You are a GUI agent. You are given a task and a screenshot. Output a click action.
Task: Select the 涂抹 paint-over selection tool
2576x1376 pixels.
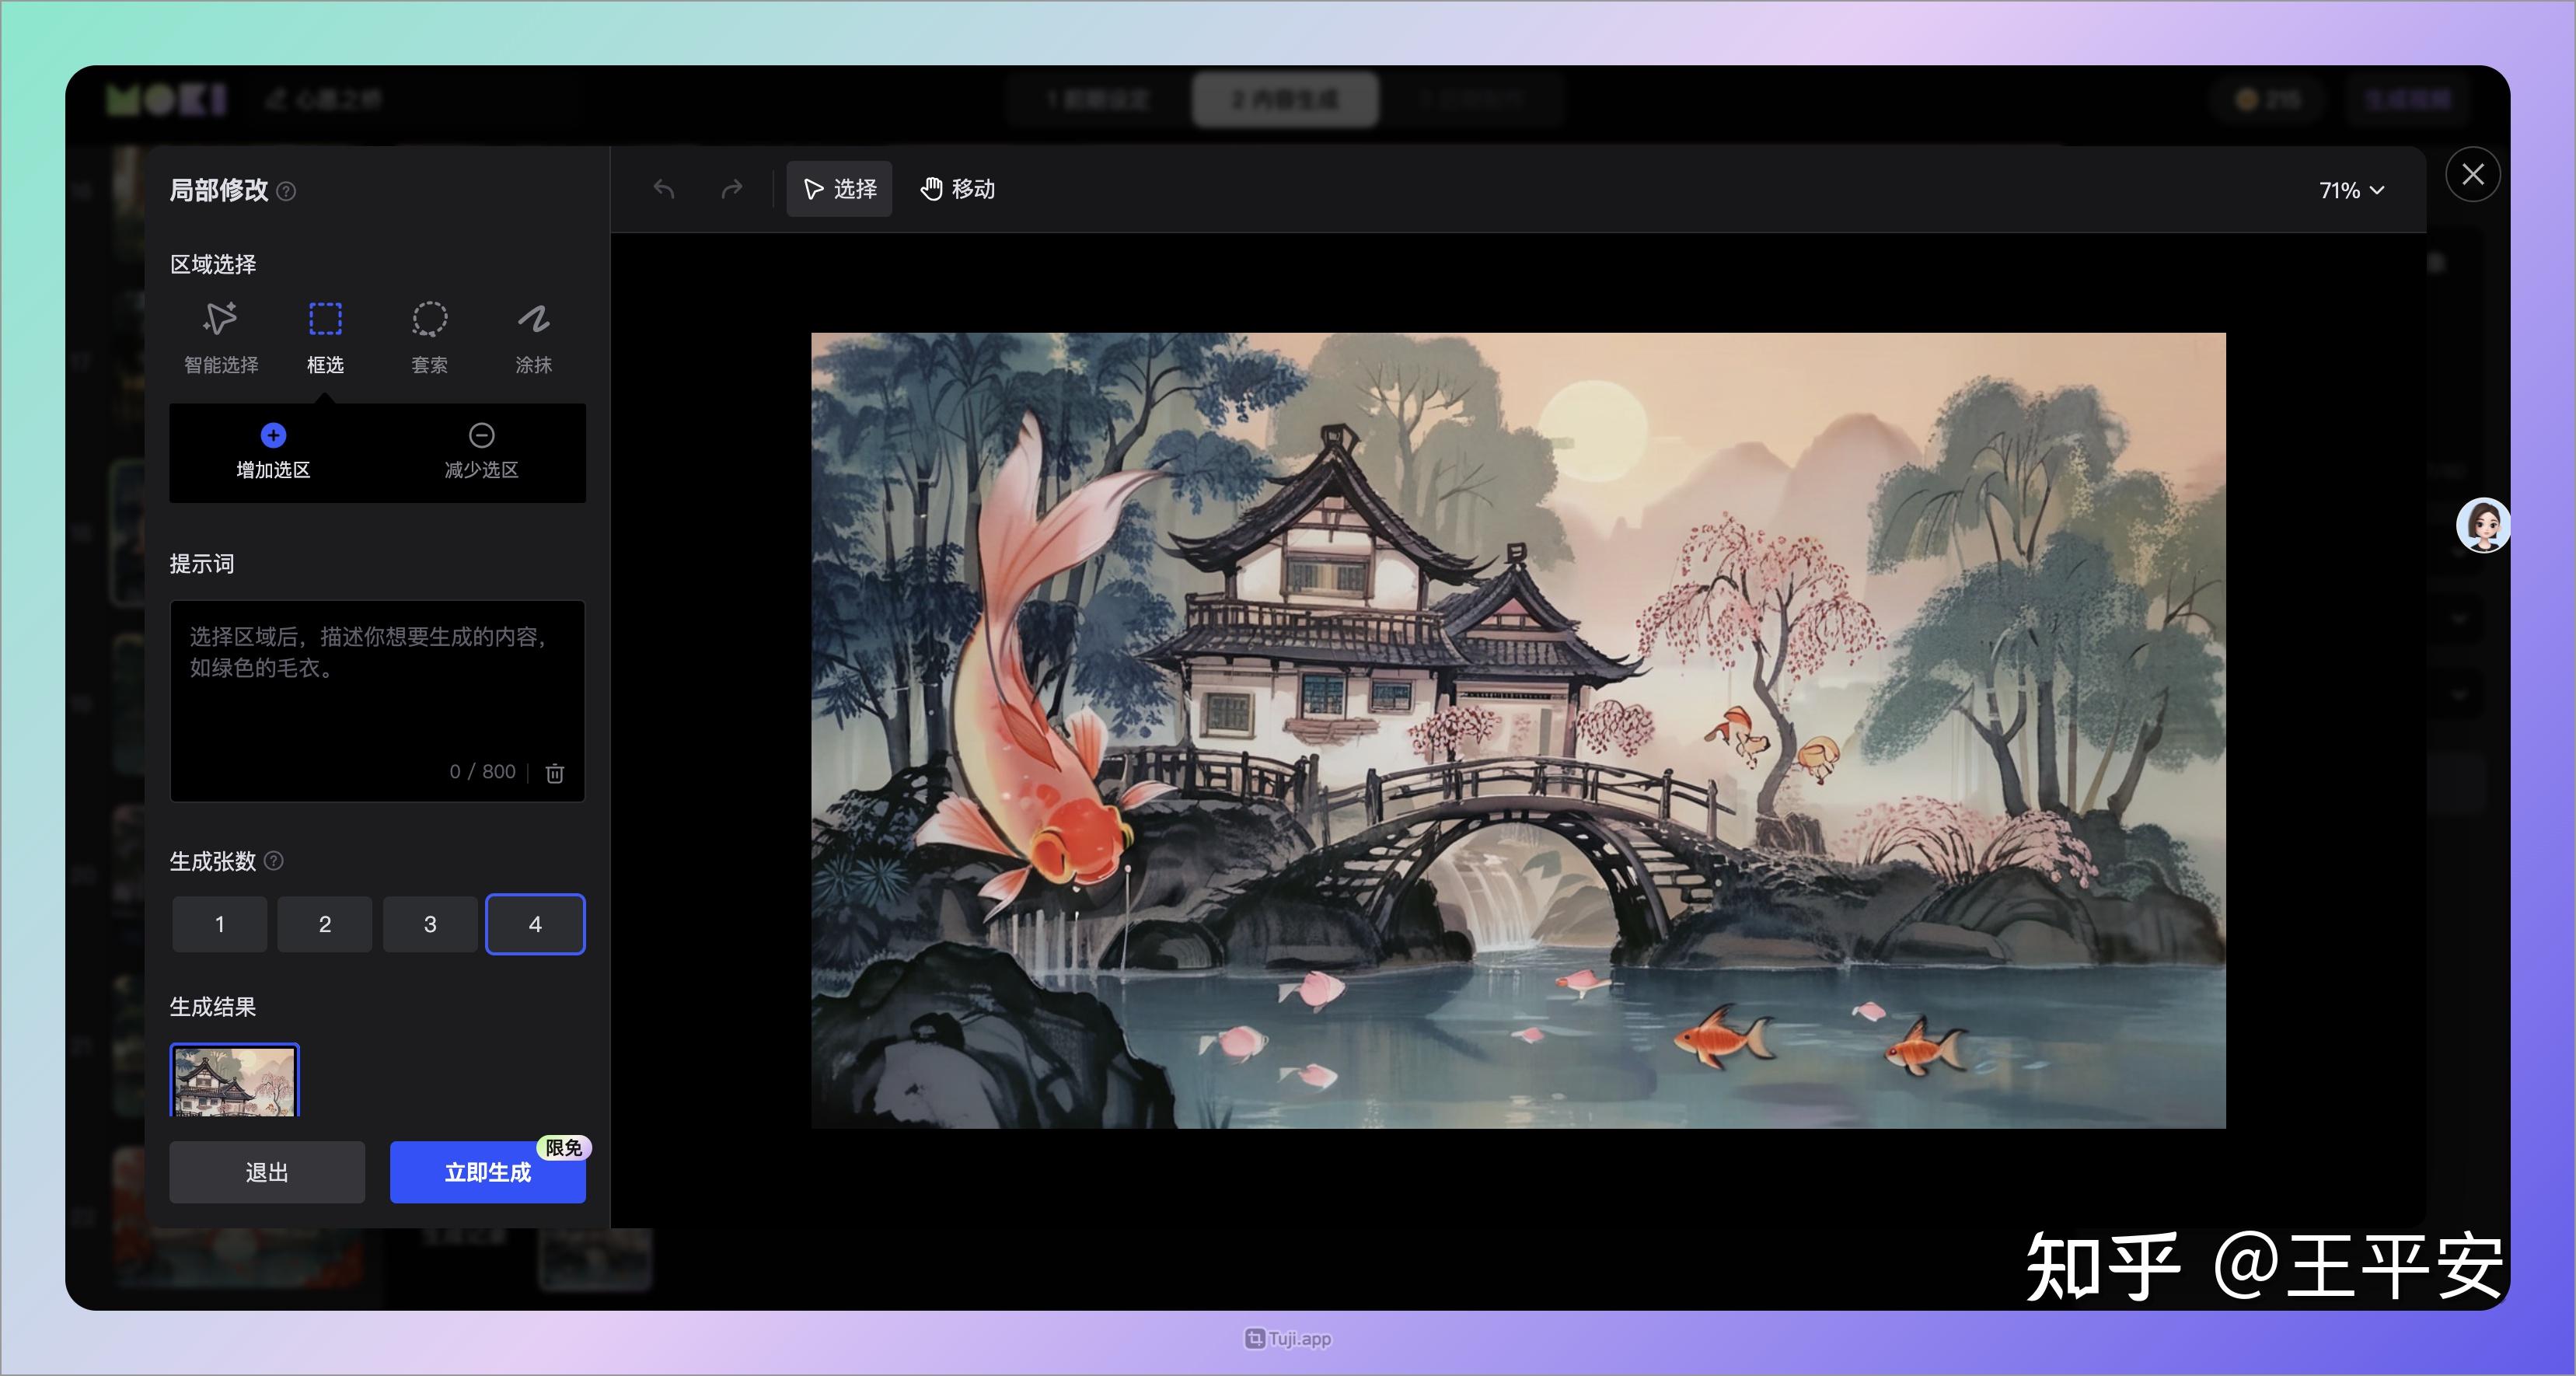pyautogui.click(x=534, y=335)
